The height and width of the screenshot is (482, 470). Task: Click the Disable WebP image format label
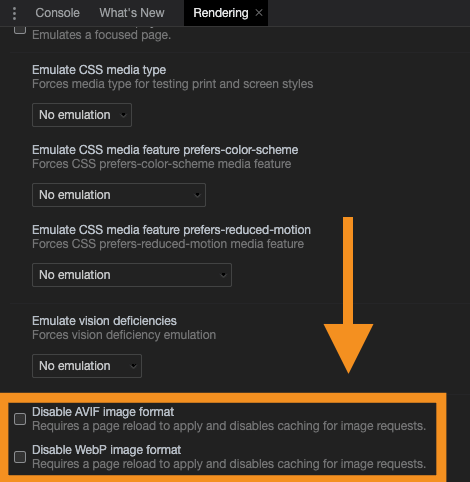[x=107, y=450]
